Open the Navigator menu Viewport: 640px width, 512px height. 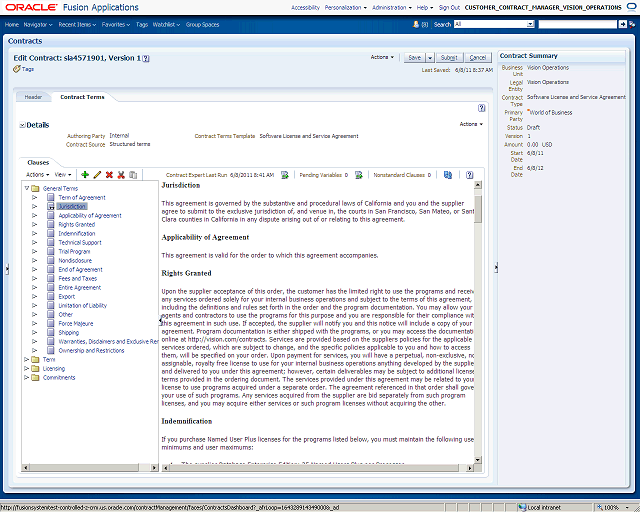(38, 24)
